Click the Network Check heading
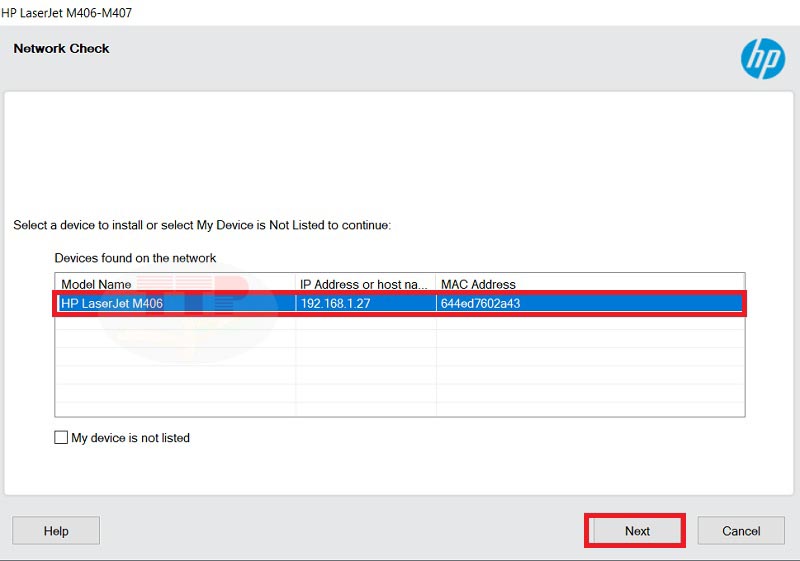This screenshot has height=561, width=800. point(62,48)
